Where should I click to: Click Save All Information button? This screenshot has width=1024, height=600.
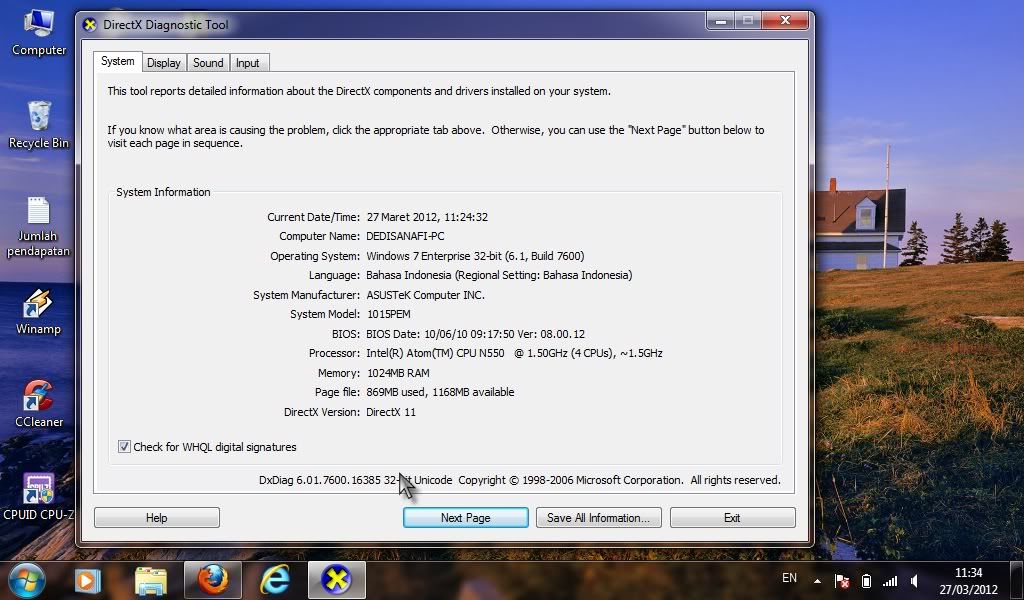[598, 518]
